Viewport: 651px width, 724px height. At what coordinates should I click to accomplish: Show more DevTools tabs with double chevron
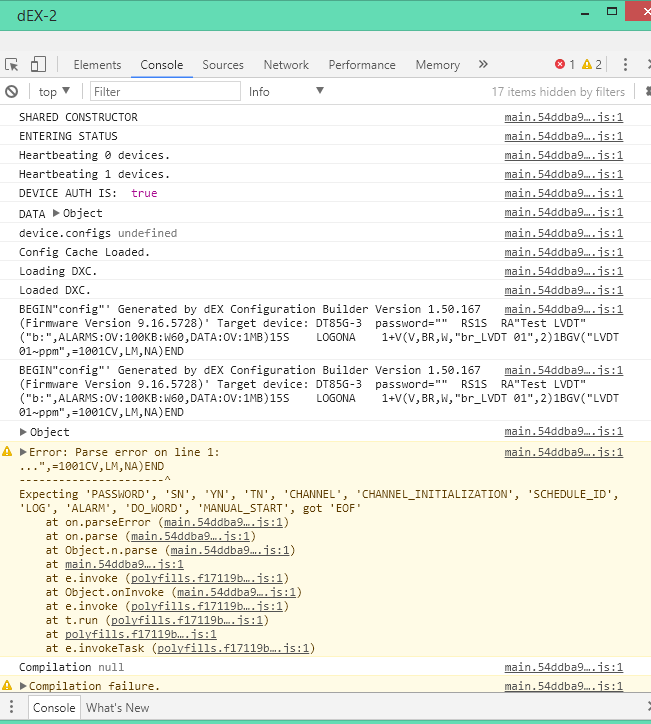(x=483, y=65)
